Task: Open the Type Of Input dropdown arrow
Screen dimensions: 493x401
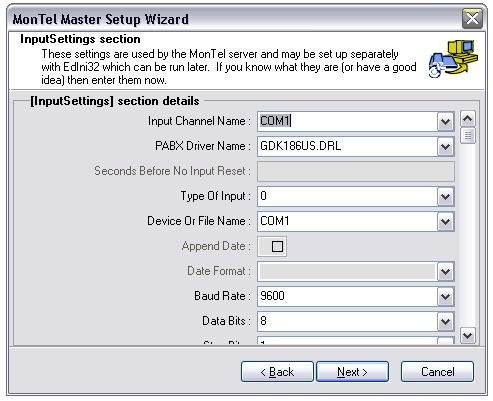Action: coord(446,196)
